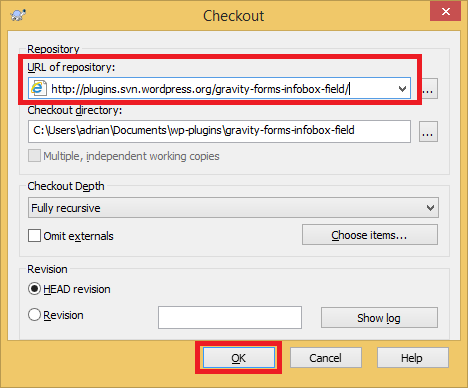Browse for checkout directory with ellipsis button

click(x=428, y=132)
